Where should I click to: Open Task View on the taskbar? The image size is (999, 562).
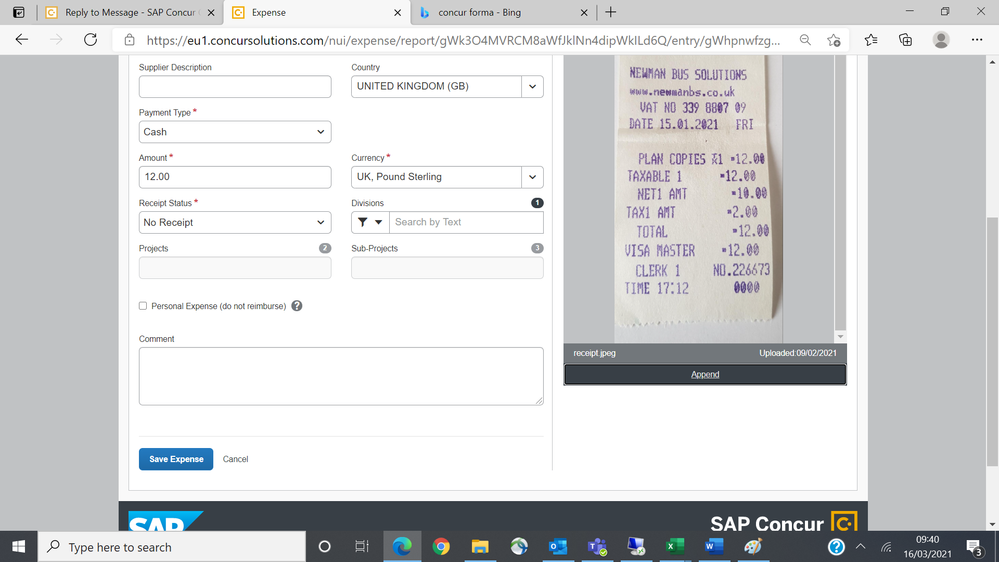coord(362,547)
